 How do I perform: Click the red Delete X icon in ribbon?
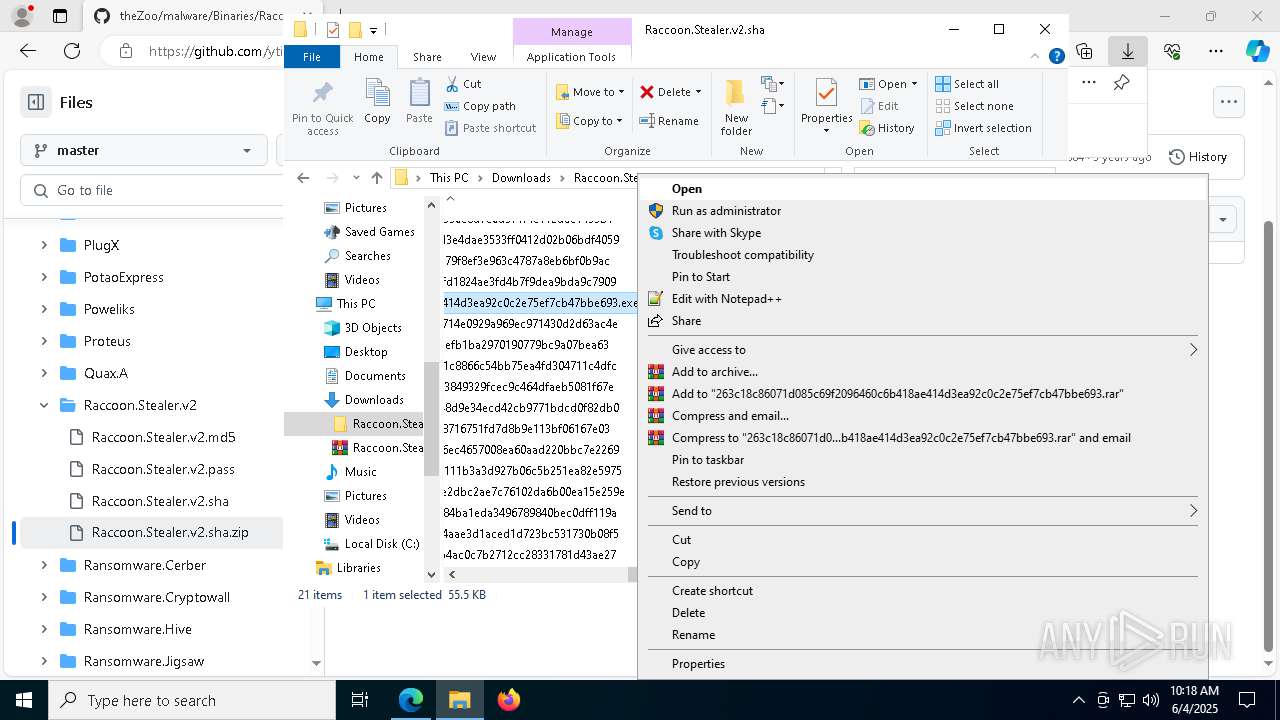tap(647, 92)
